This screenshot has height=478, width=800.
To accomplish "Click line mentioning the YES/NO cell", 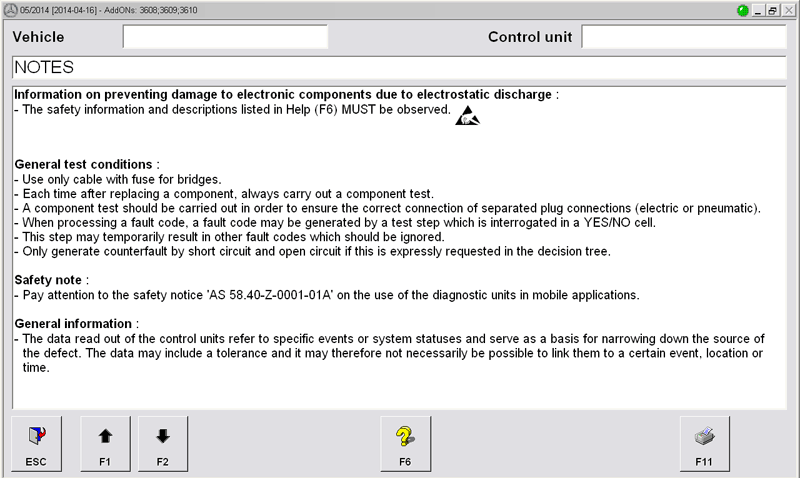I will pos(335,223).
